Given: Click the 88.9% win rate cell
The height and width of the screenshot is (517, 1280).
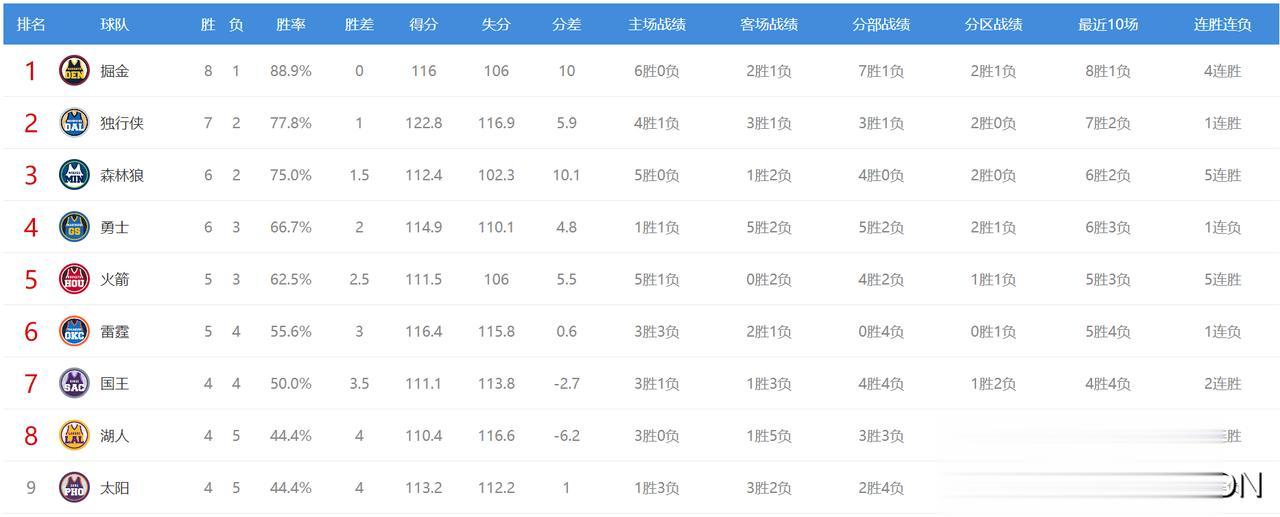Looking at the screenshot, I should [x=291, y=71].
